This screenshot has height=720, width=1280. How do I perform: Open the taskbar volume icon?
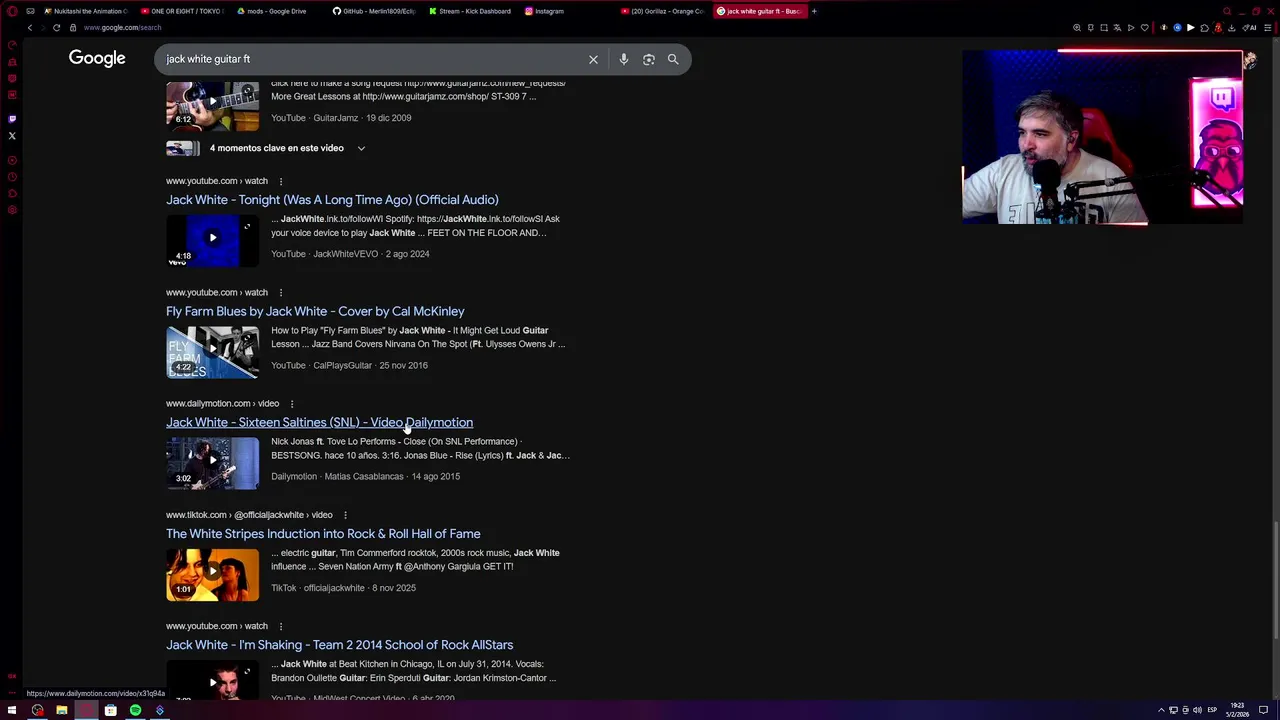(x=1197, y=710)
